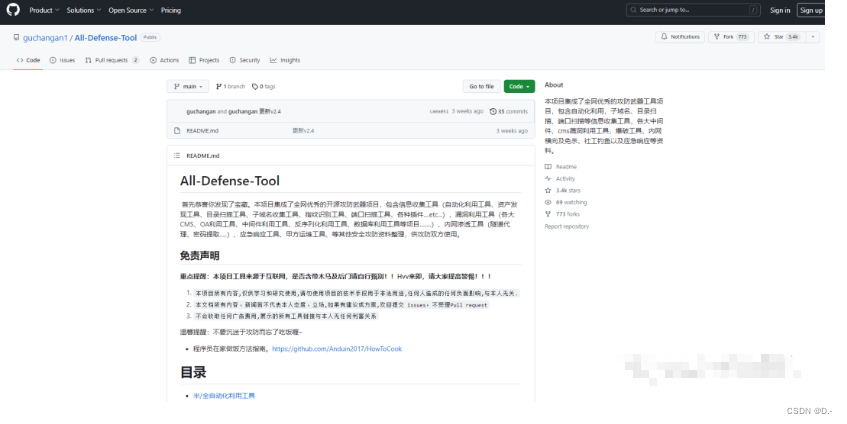
Task: View the 3.4k stars link
Action: click(x=568, y=191)
